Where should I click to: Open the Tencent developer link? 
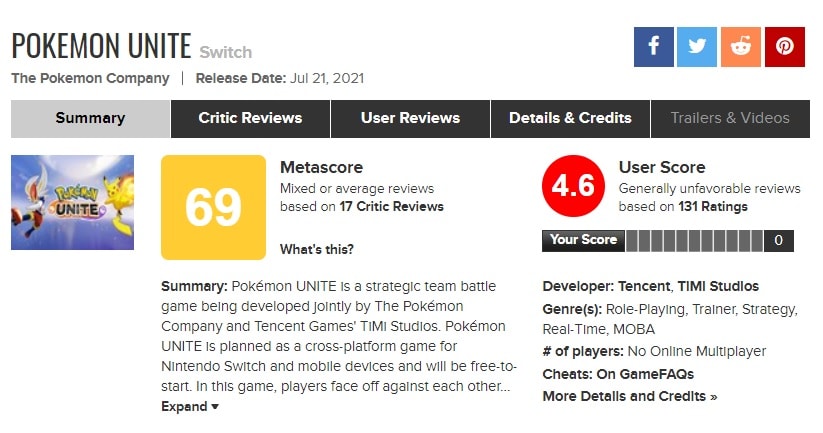(x=644, y=287)
